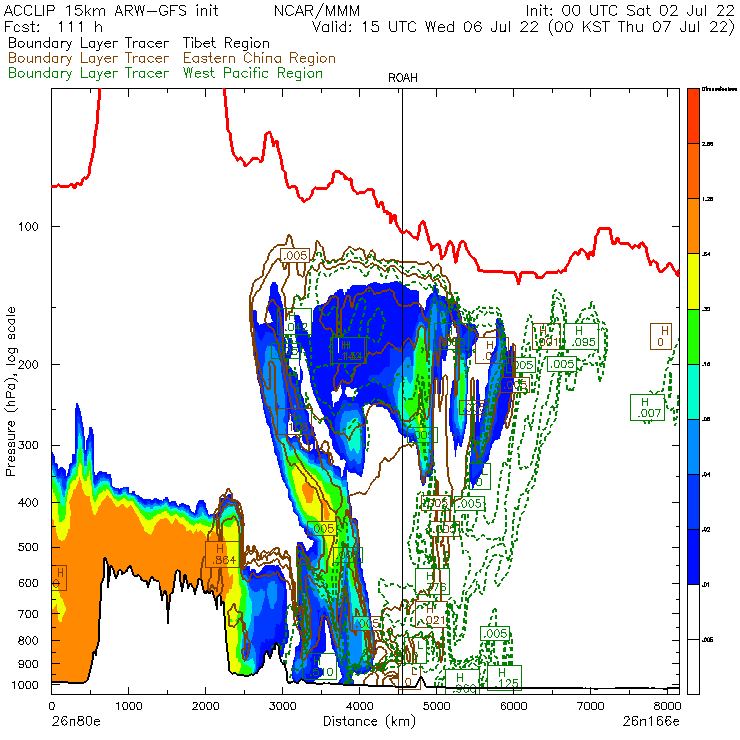Viewport: 740px width, 740px height.
Task: Click the 8000 km distance axis label
Action: pyautogui.click(x=667, y=706)
